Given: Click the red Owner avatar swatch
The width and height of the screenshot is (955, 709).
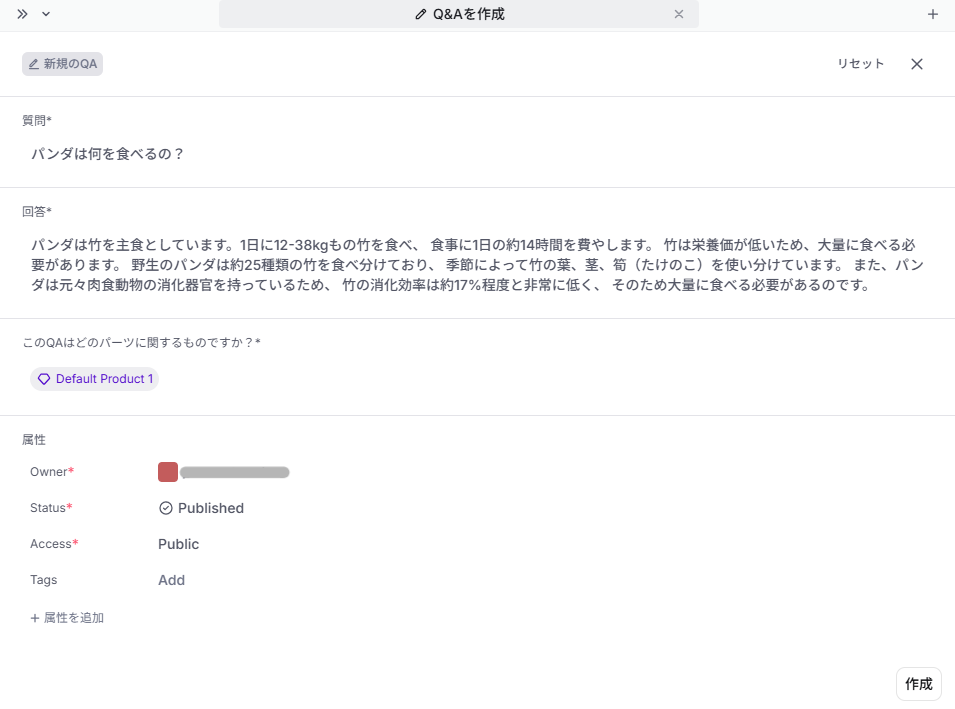Looking at the screenshot, I should click(167, 471).
